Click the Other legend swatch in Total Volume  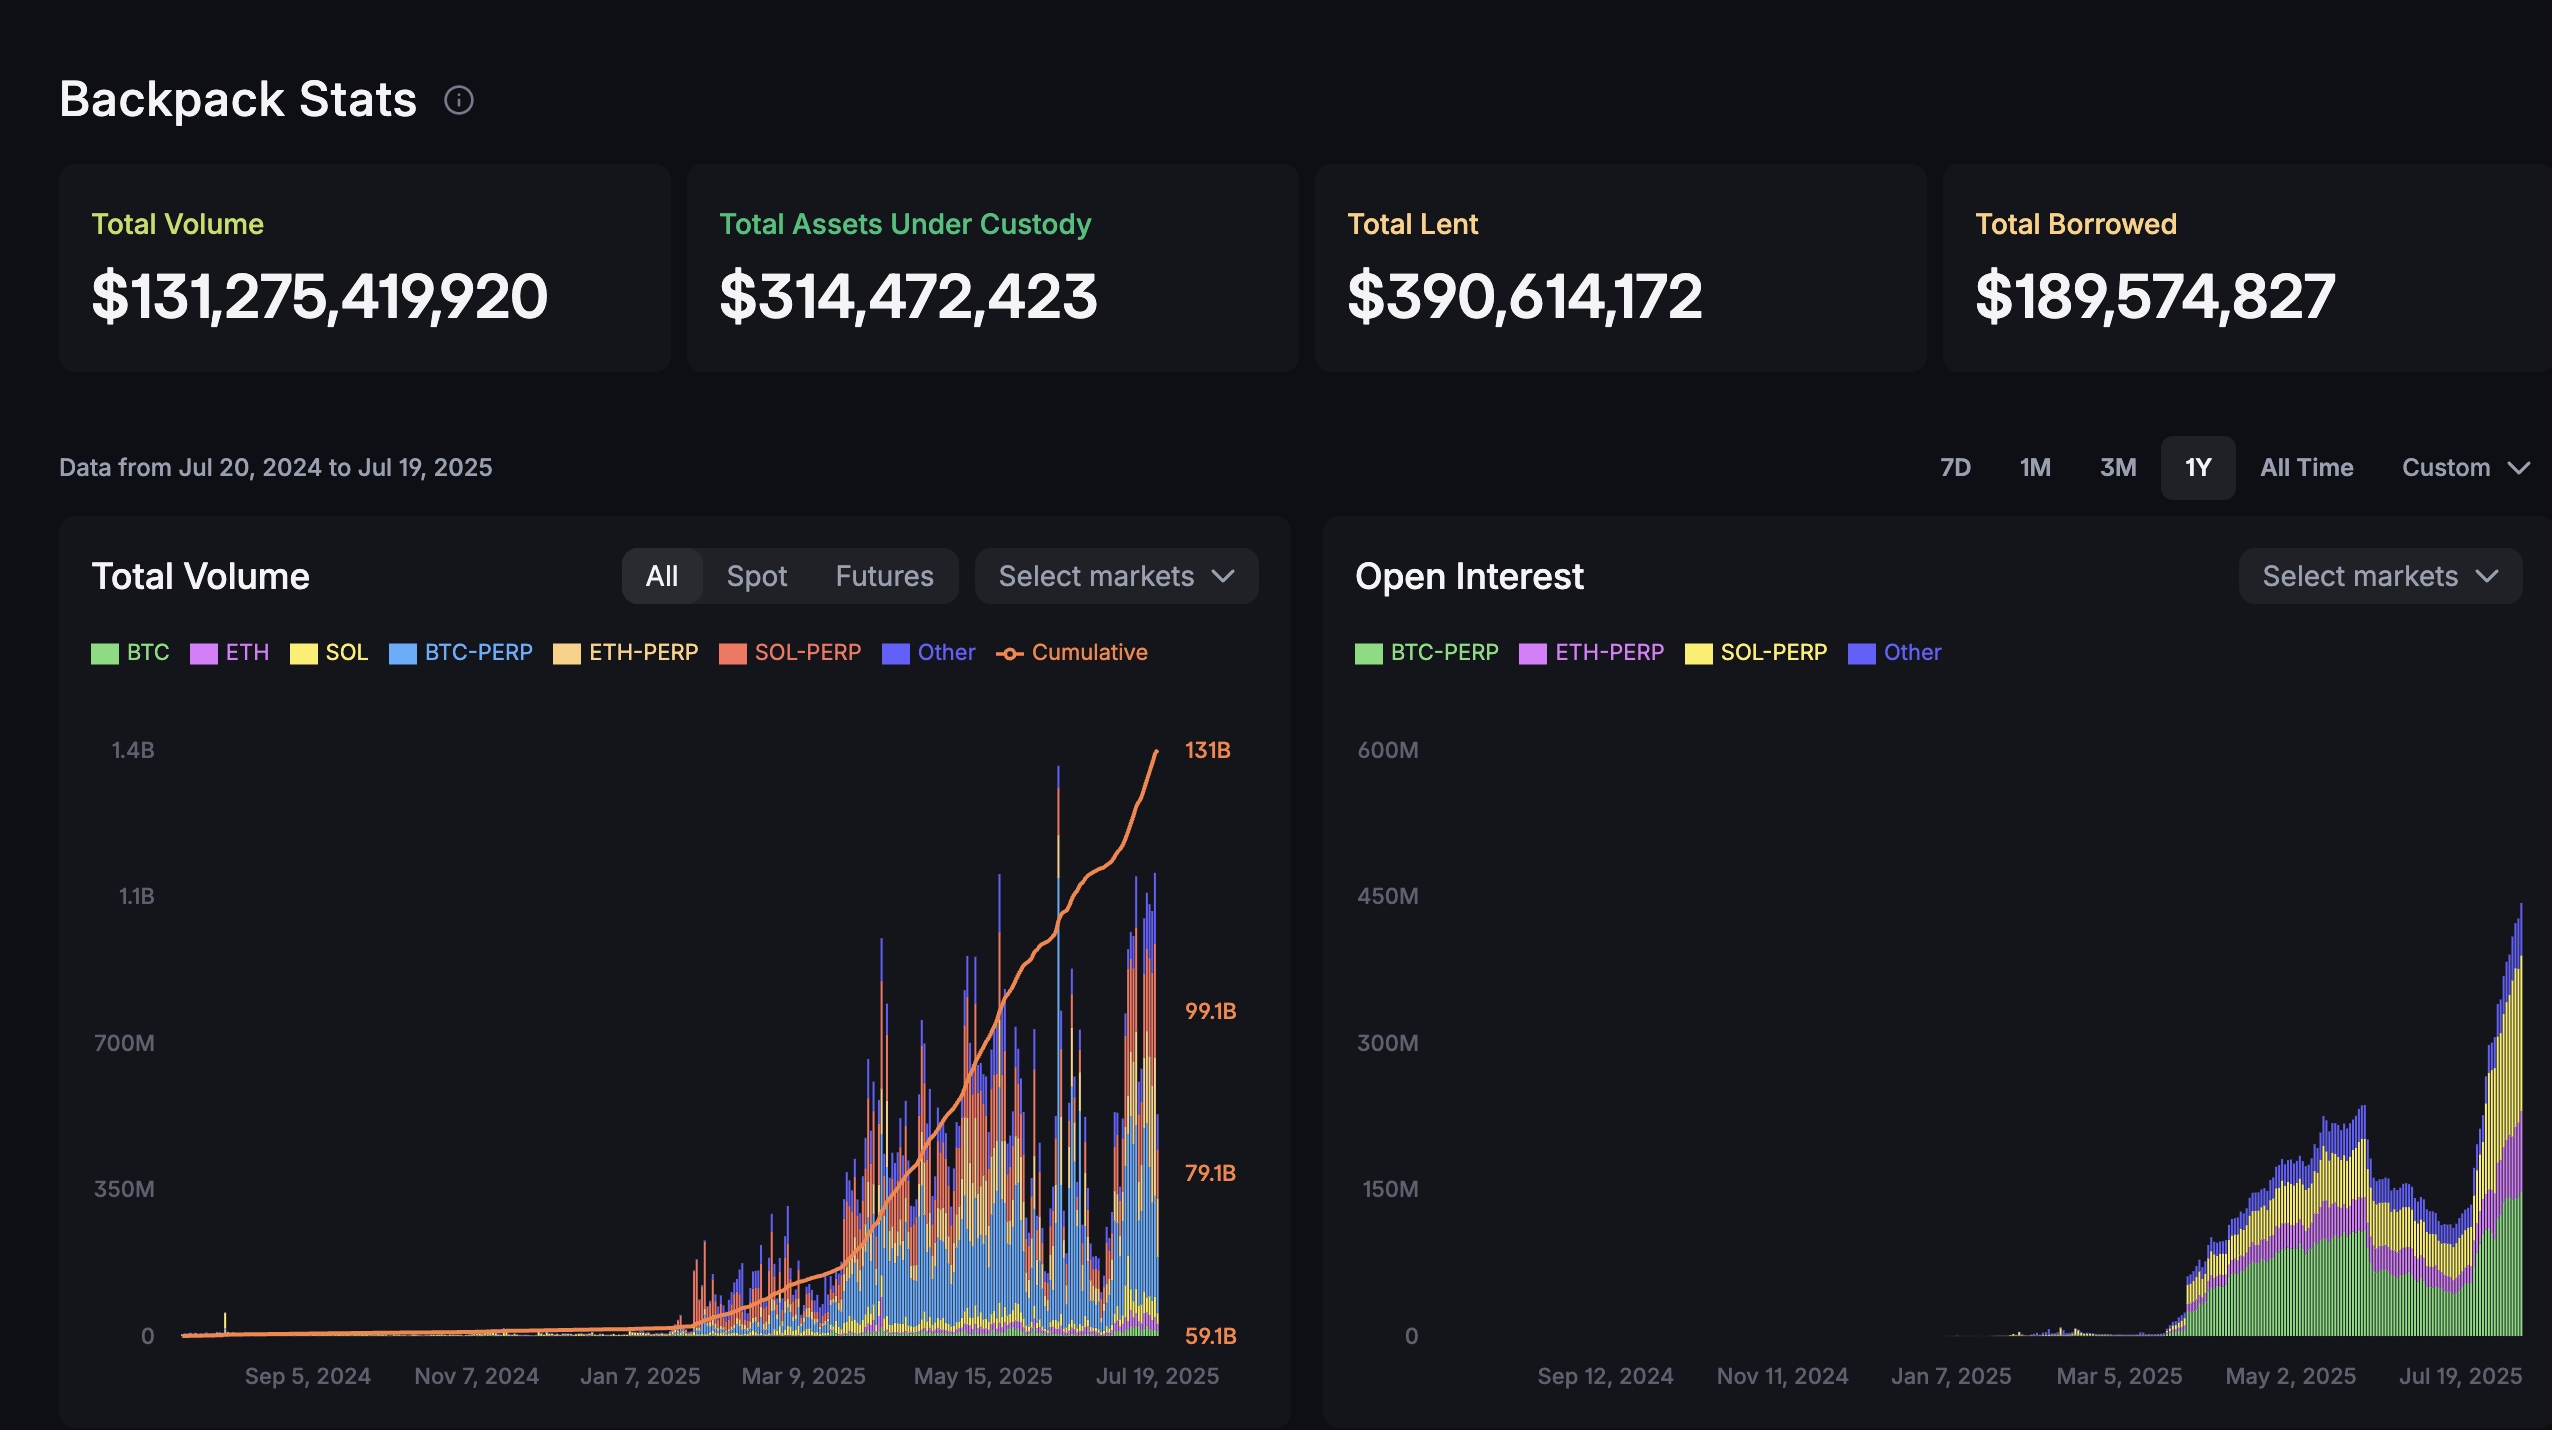pos(896,653)
